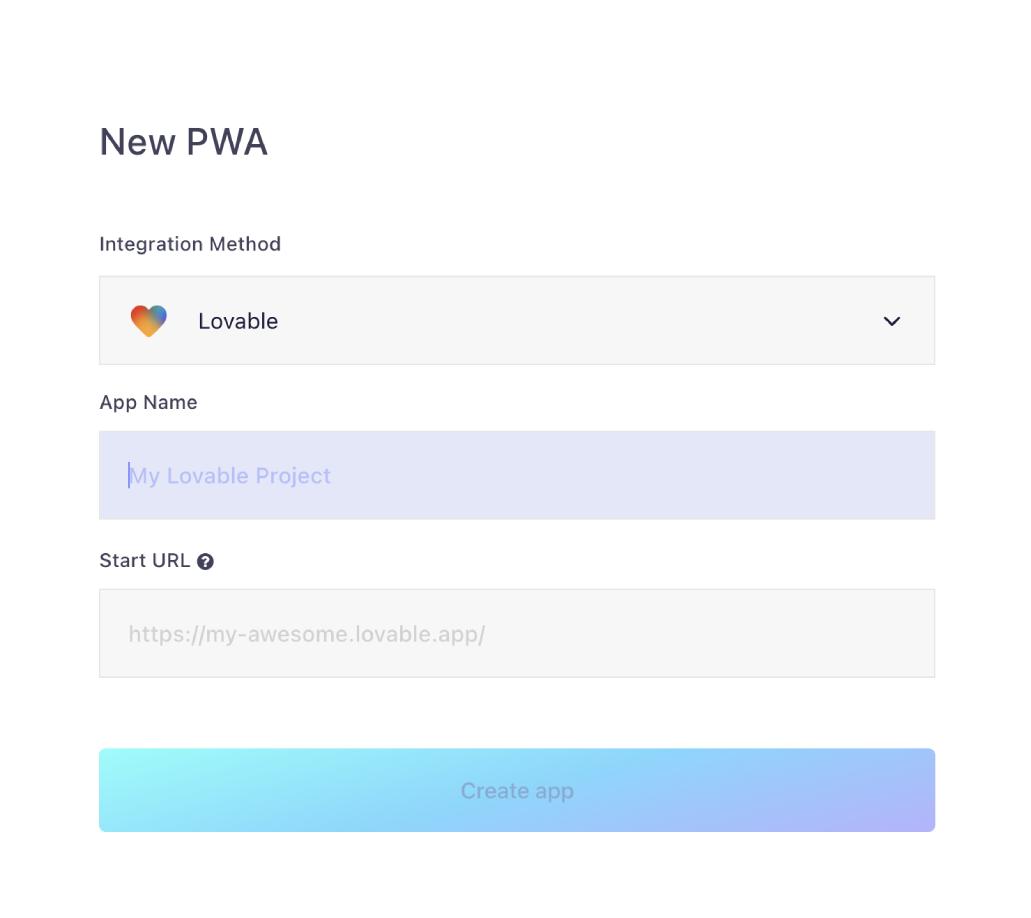Open the Integration Method dropdown box
The height and width of the screenshot is (918, 1031).
tap(516, 321)
